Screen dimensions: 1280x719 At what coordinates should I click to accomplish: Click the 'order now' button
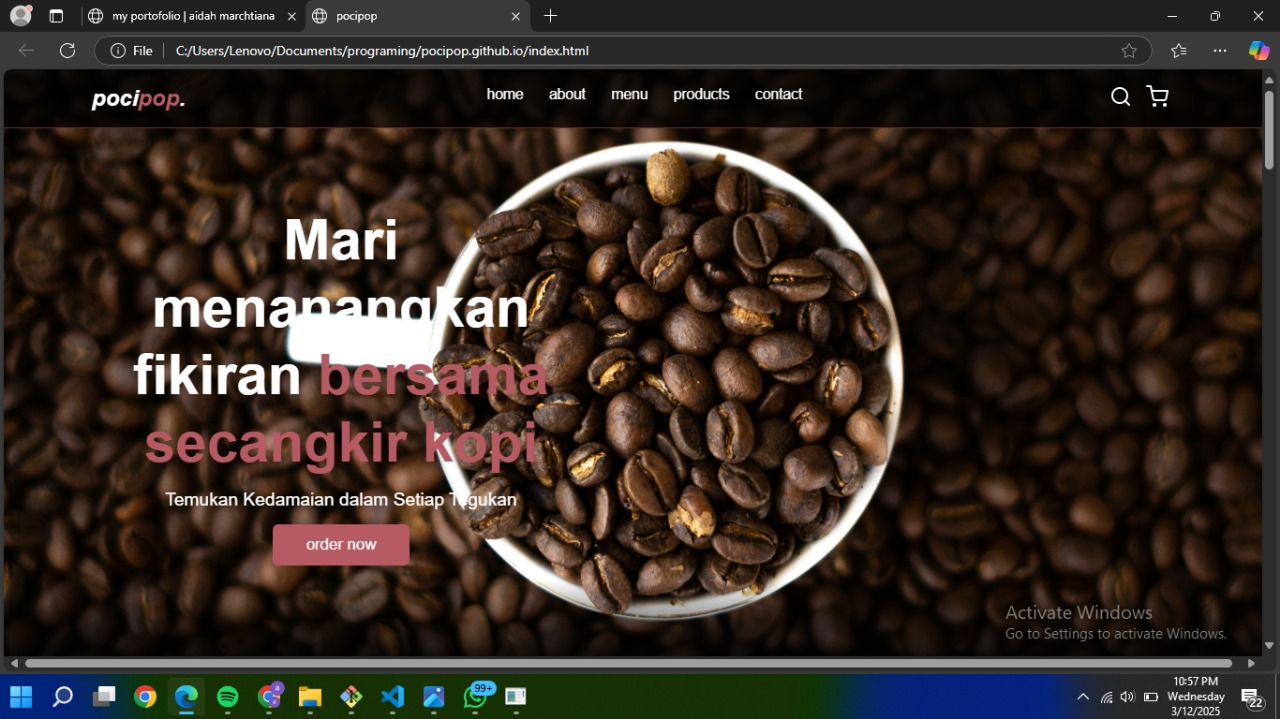341,544
